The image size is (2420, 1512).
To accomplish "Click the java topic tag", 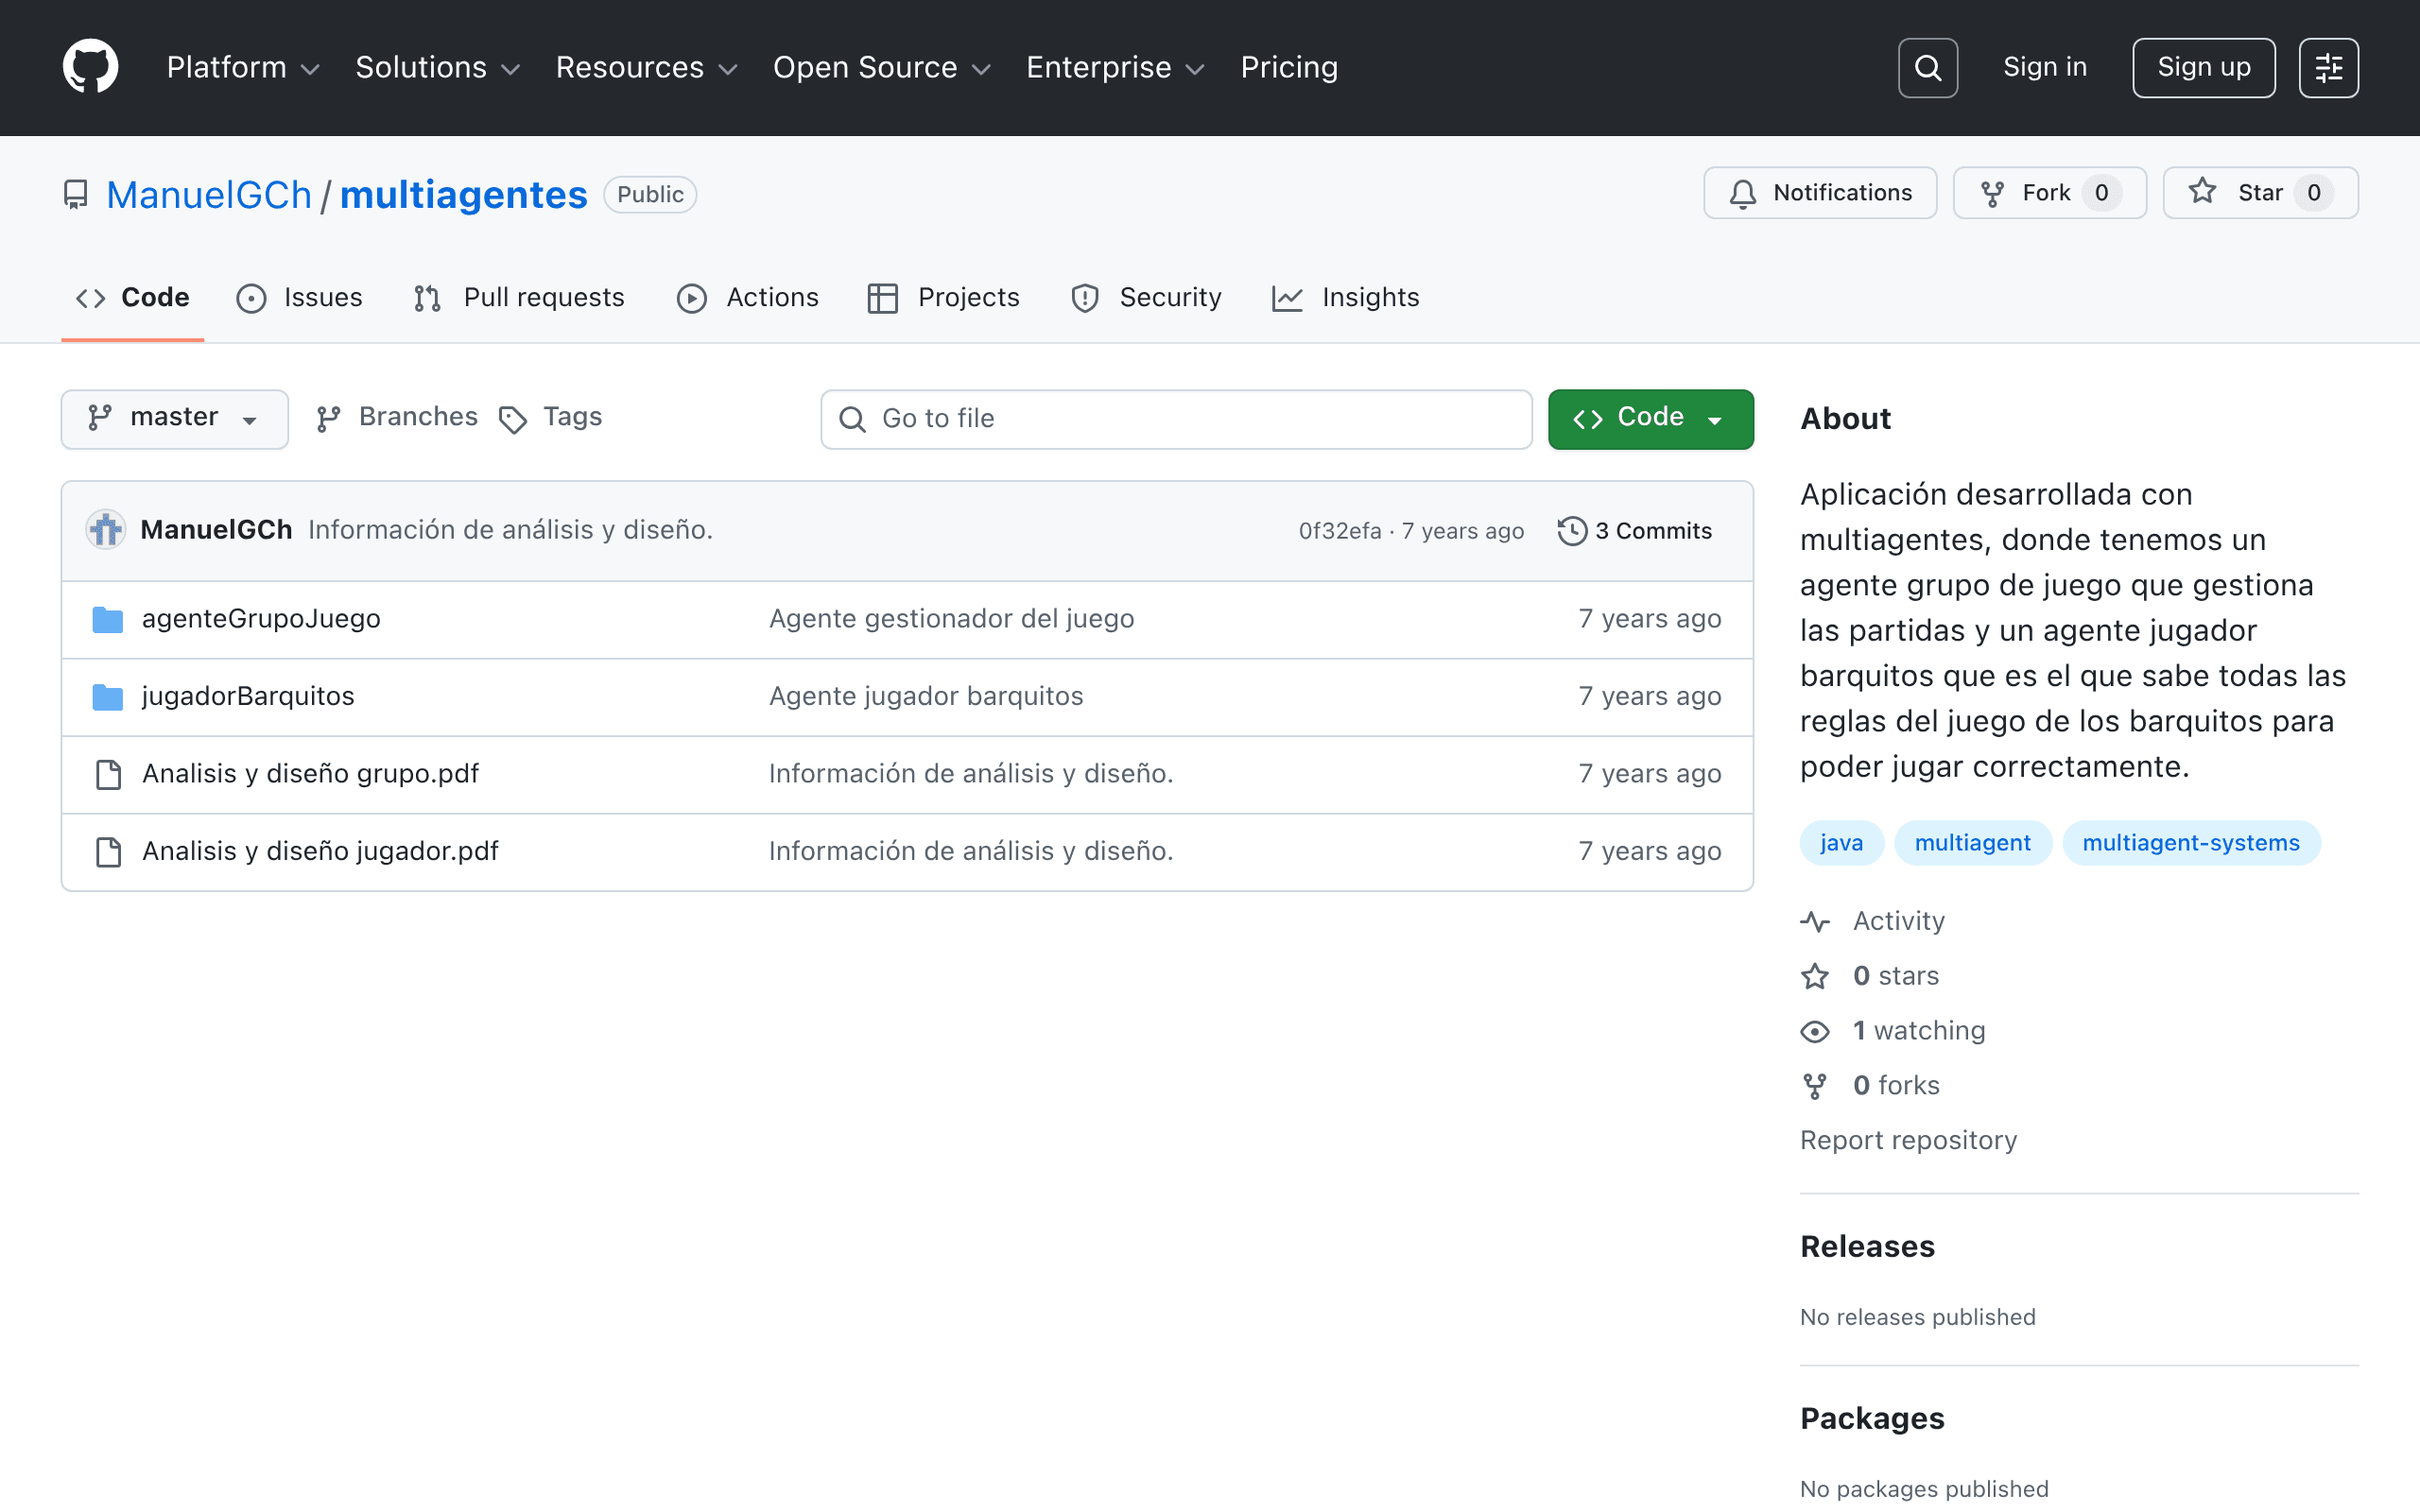I will pos(1841,843).
